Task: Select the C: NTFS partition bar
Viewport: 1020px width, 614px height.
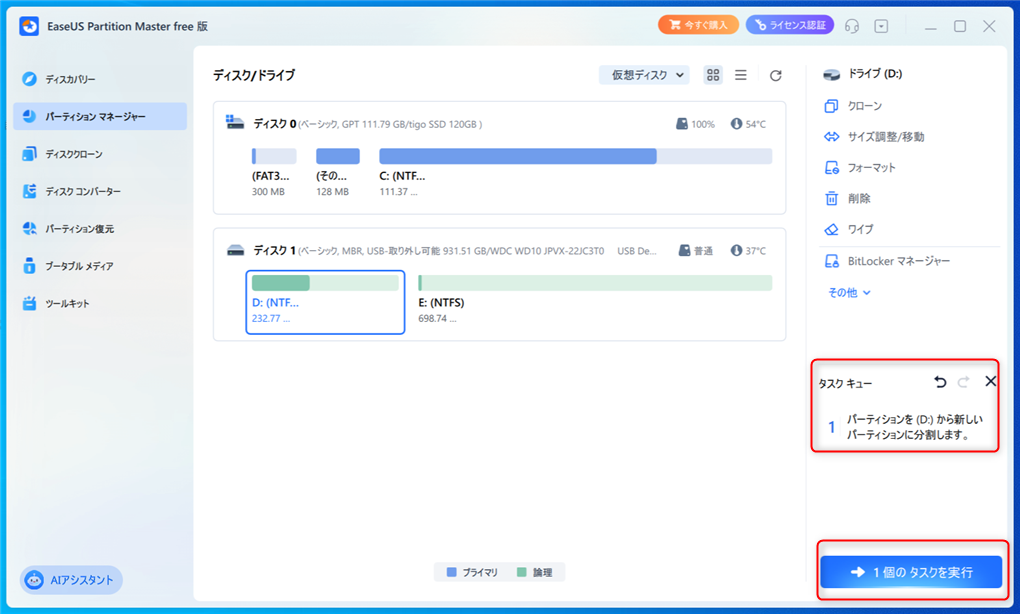Action: (x=575, y=156)
